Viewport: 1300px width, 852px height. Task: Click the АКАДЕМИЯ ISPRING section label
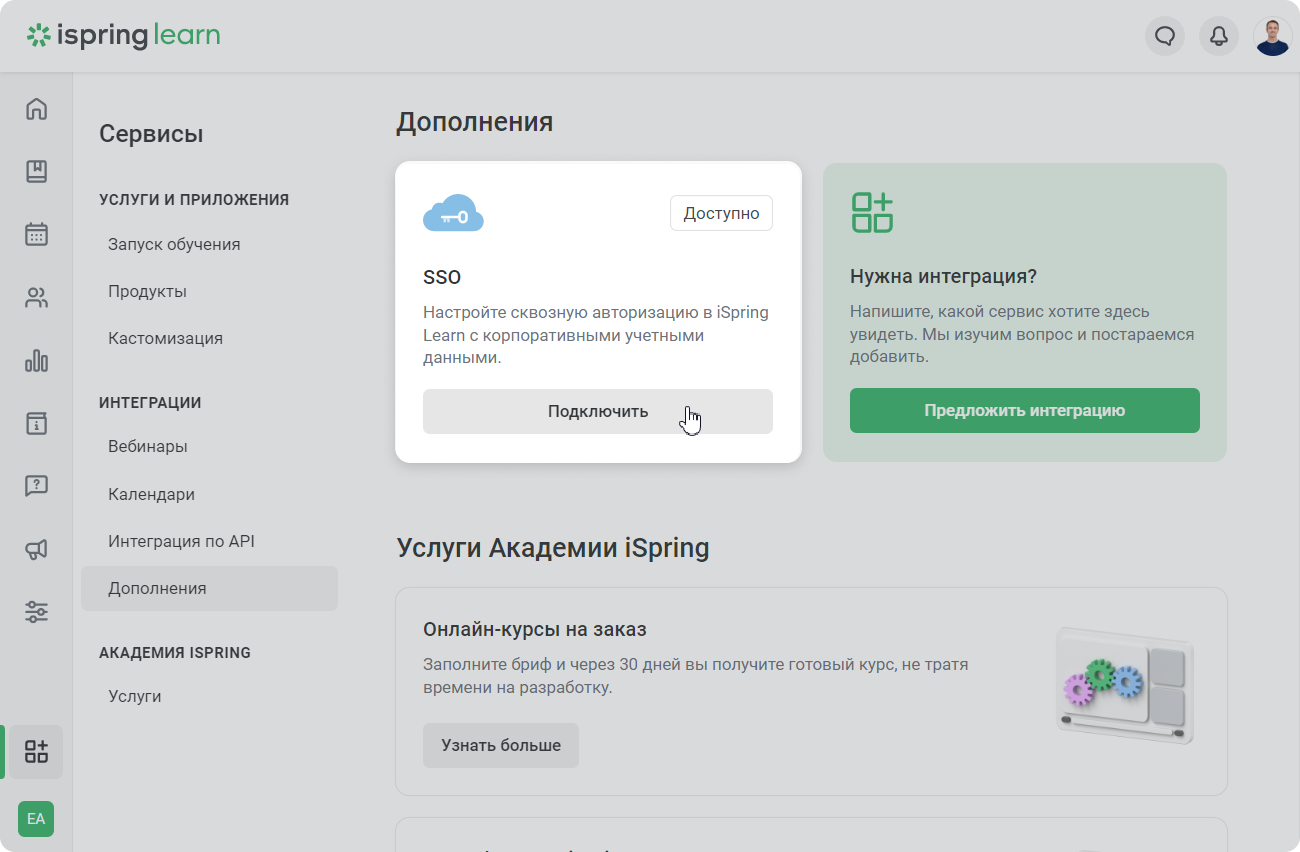point(175,652)
